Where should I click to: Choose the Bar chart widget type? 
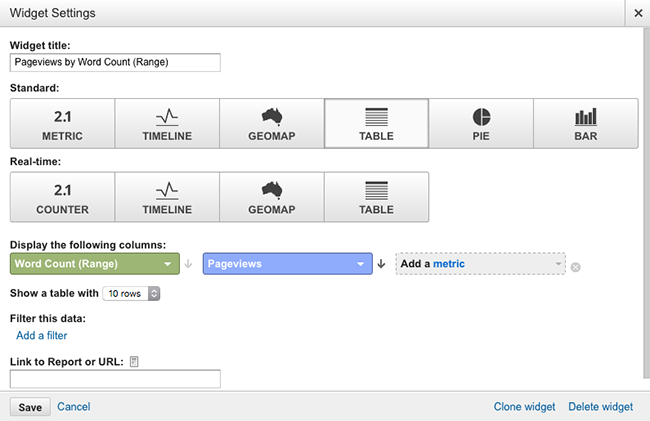pyautogui.click(x=586, y=123)
